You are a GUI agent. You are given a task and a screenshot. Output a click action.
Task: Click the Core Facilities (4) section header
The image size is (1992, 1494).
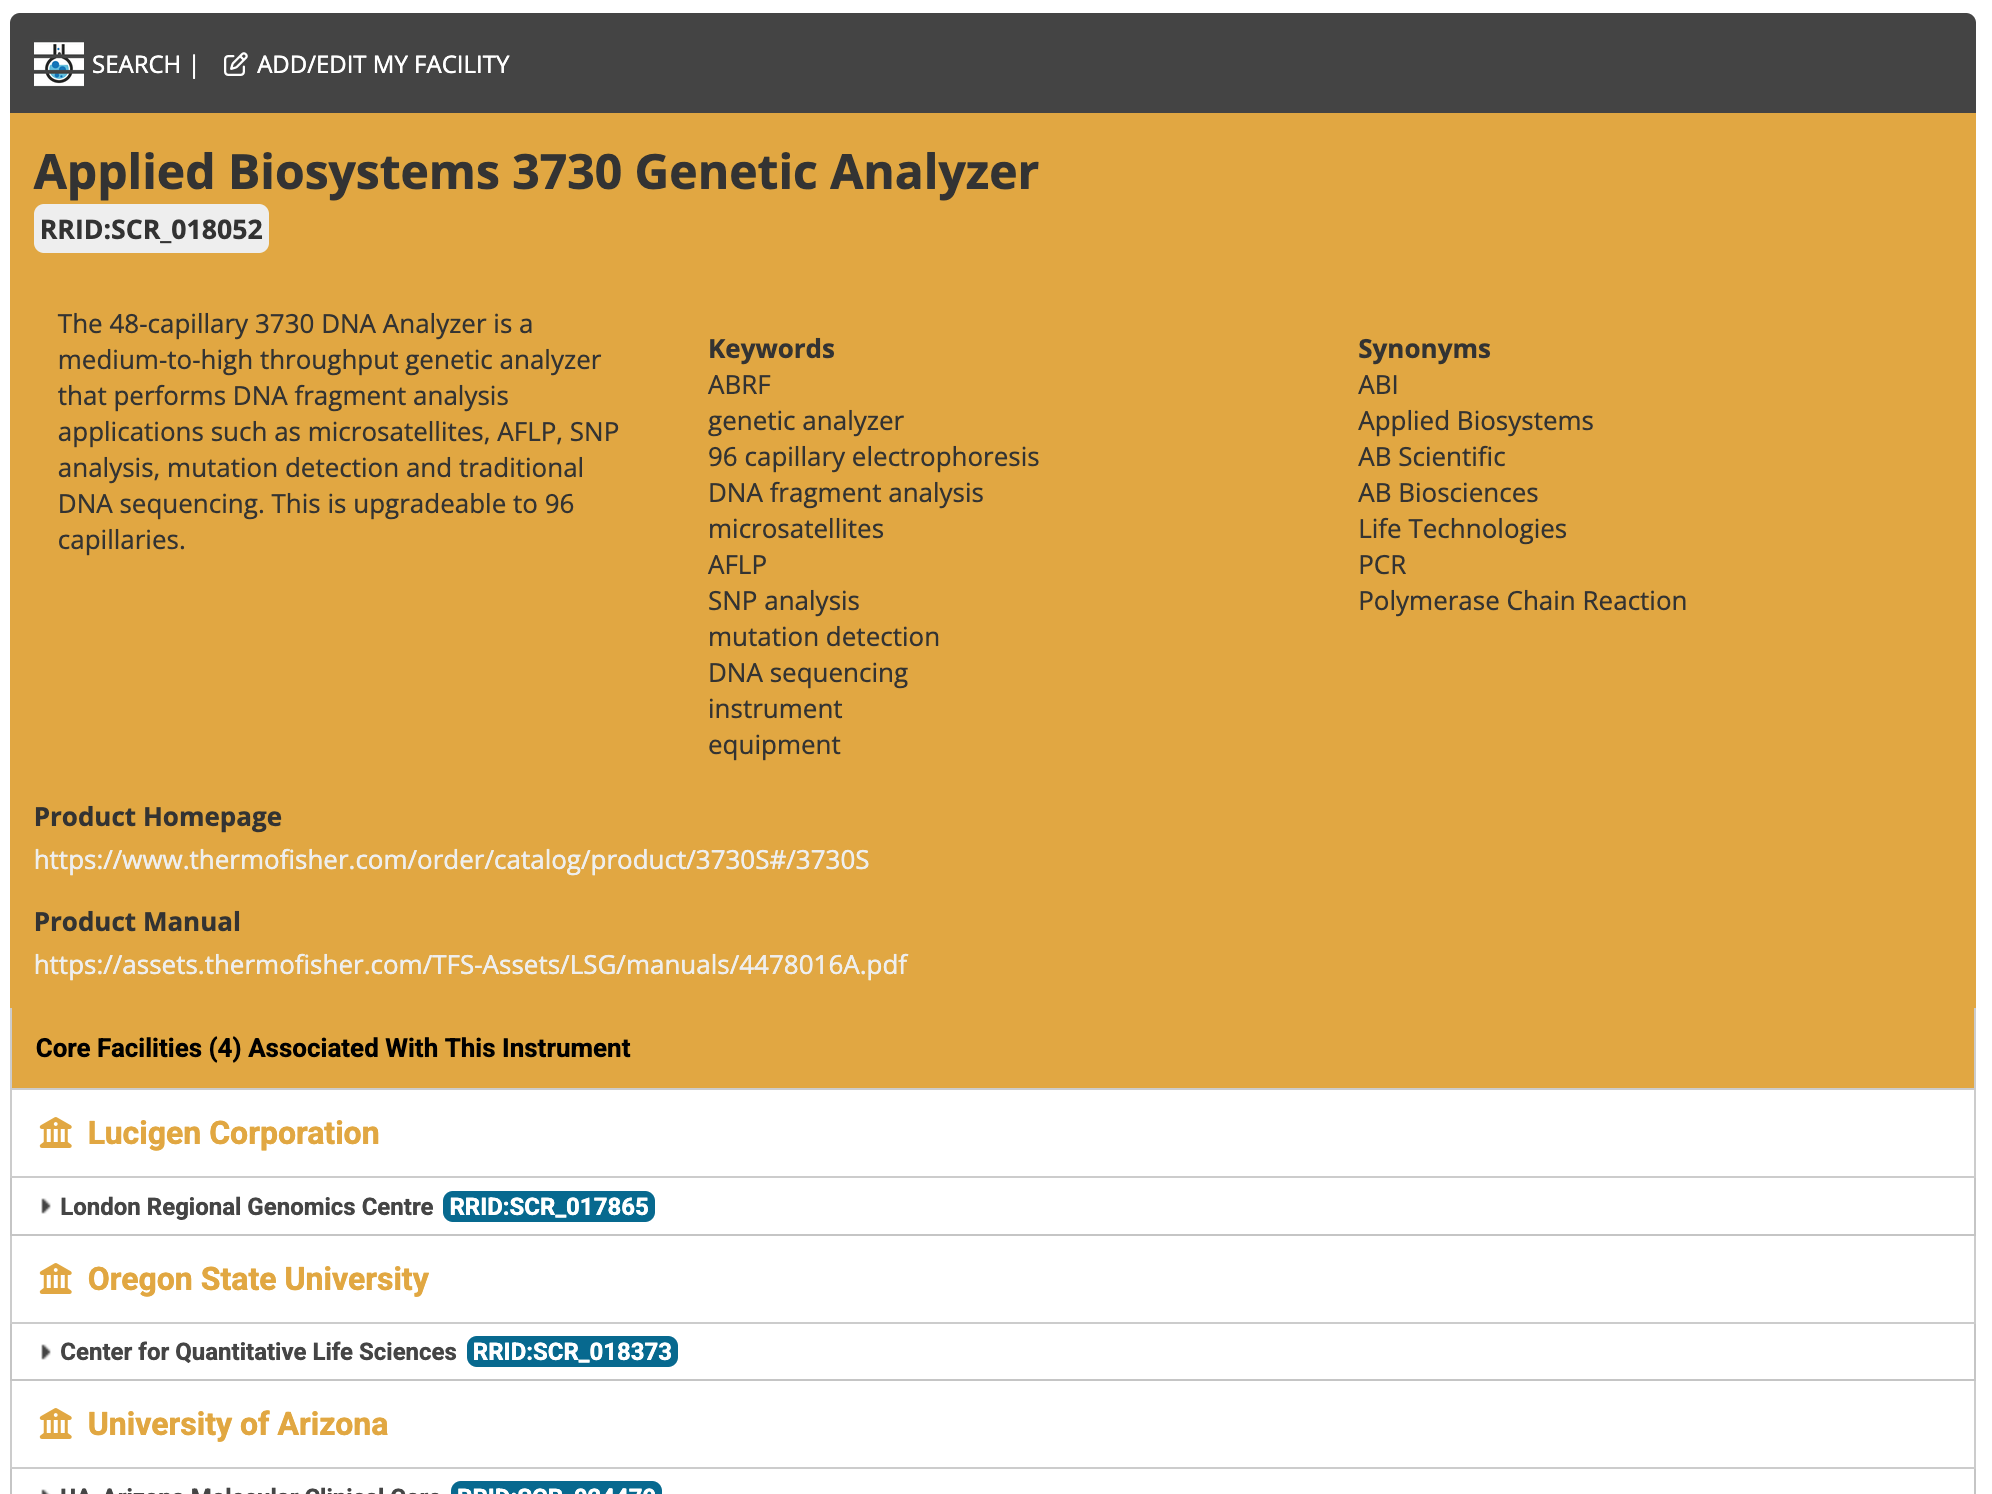coord(332,1048)
